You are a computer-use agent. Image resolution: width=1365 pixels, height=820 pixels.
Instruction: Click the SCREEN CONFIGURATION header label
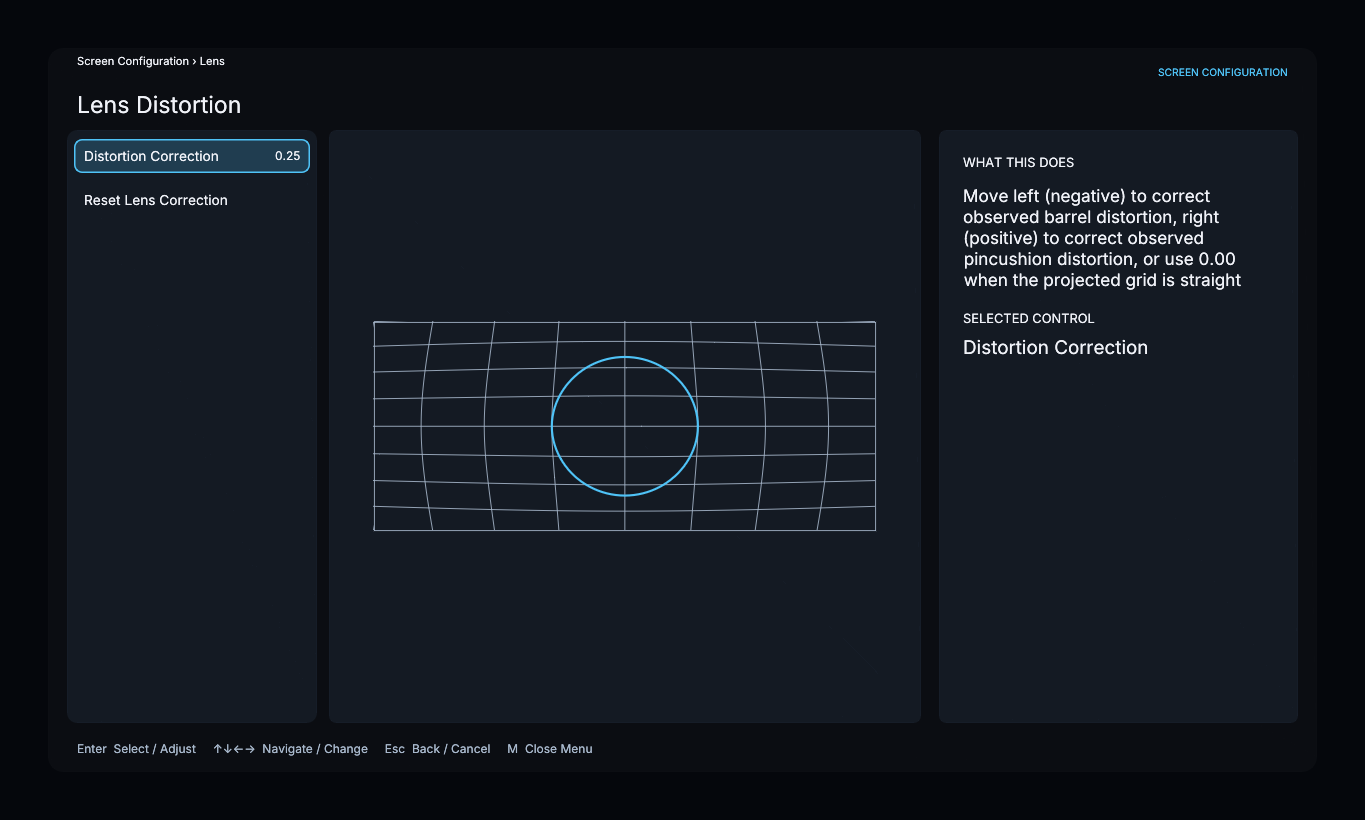coord(1222,72)
